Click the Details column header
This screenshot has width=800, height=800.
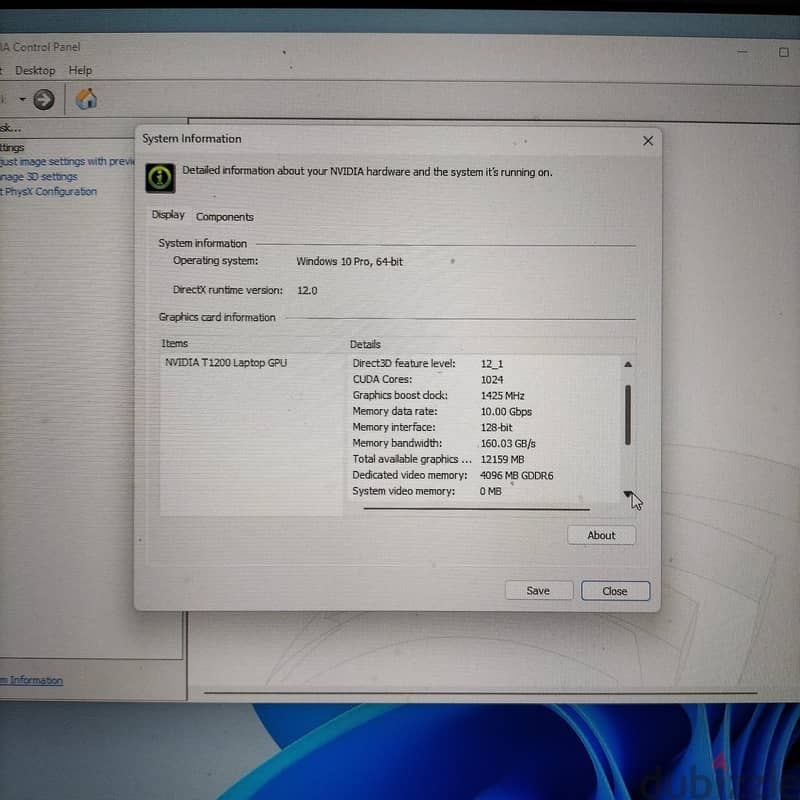365,344
